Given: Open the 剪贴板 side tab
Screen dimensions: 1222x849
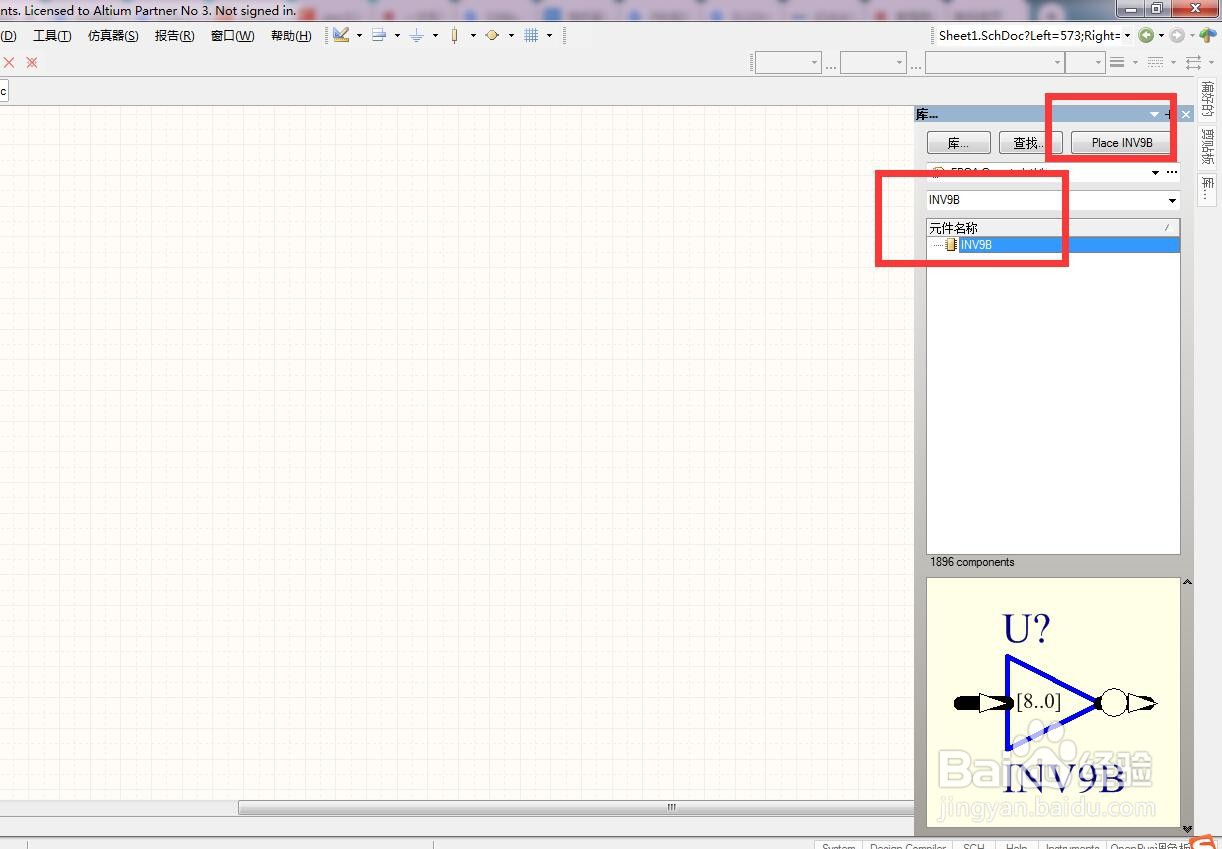Looking at the screenshot, I should click(x=1209, y=146).
